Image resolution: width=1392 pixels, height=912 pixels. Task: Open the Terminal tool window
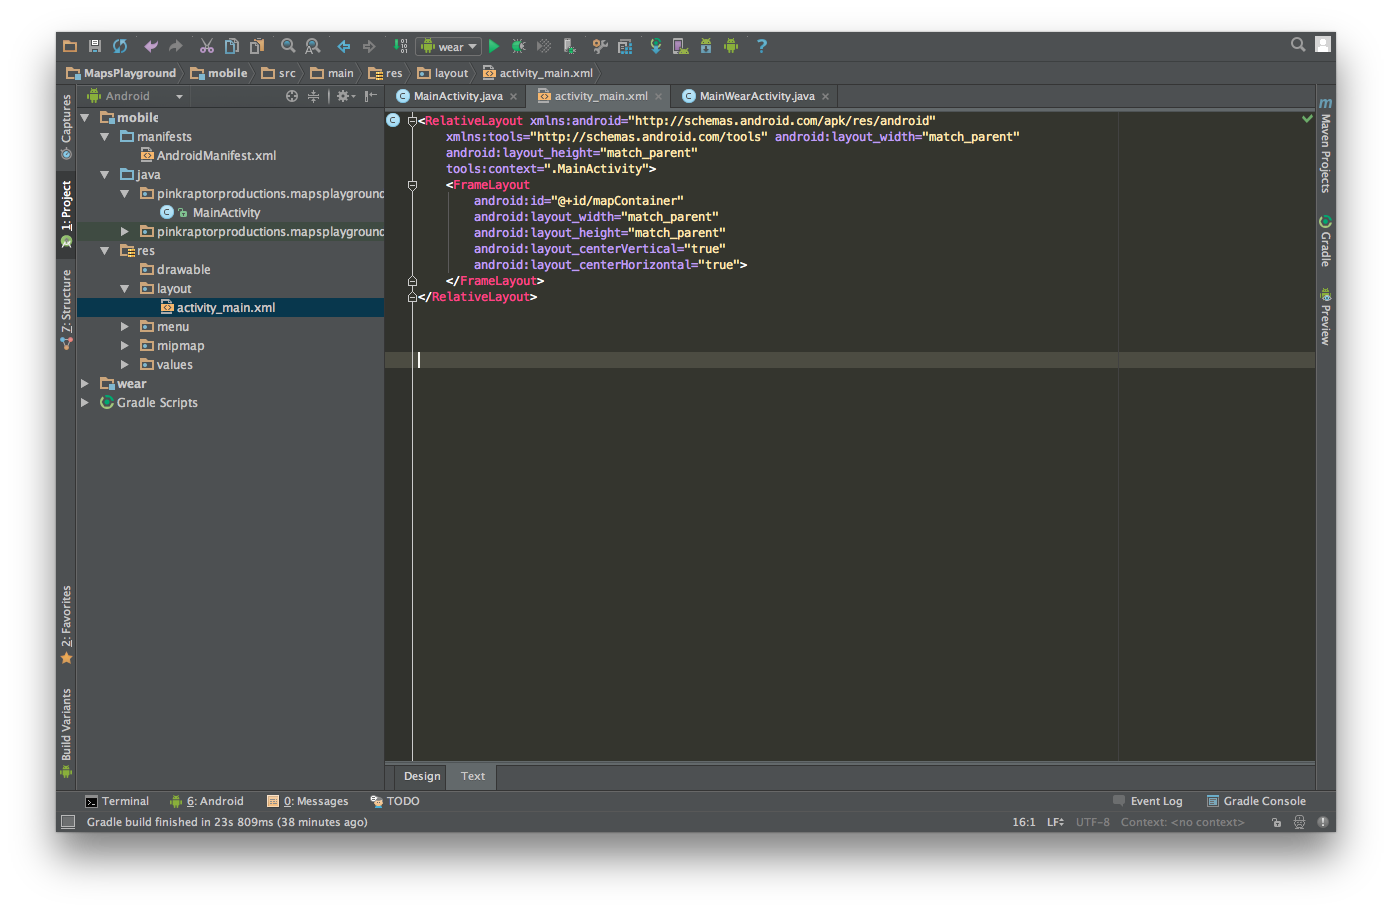(x=117, y=801)
